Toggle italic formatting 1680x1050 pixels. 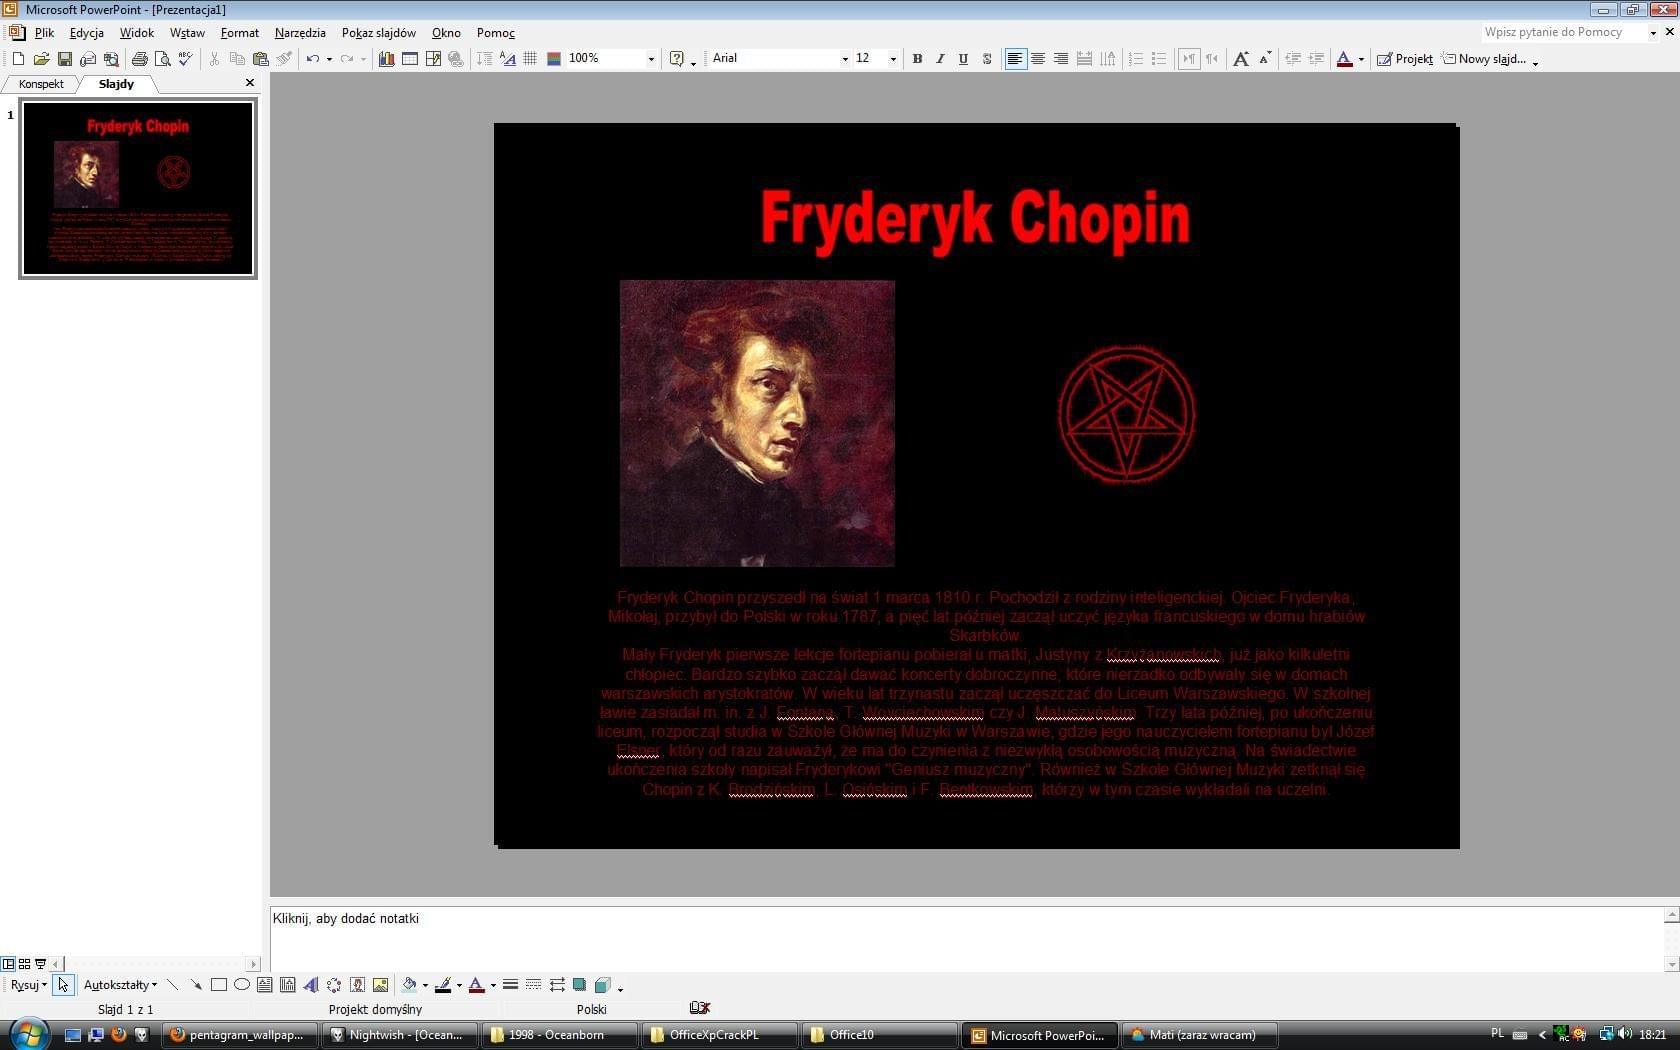940,59
